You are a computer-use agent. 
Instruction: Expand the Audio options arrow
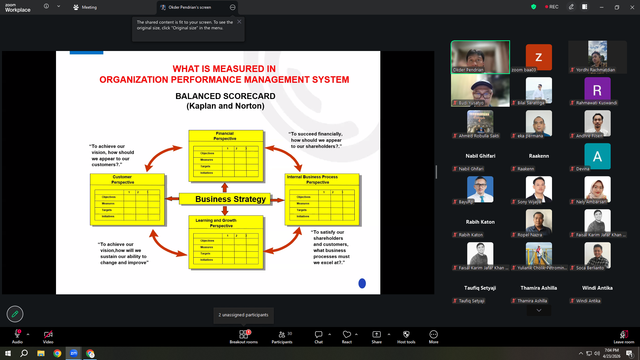coord(28,334)
